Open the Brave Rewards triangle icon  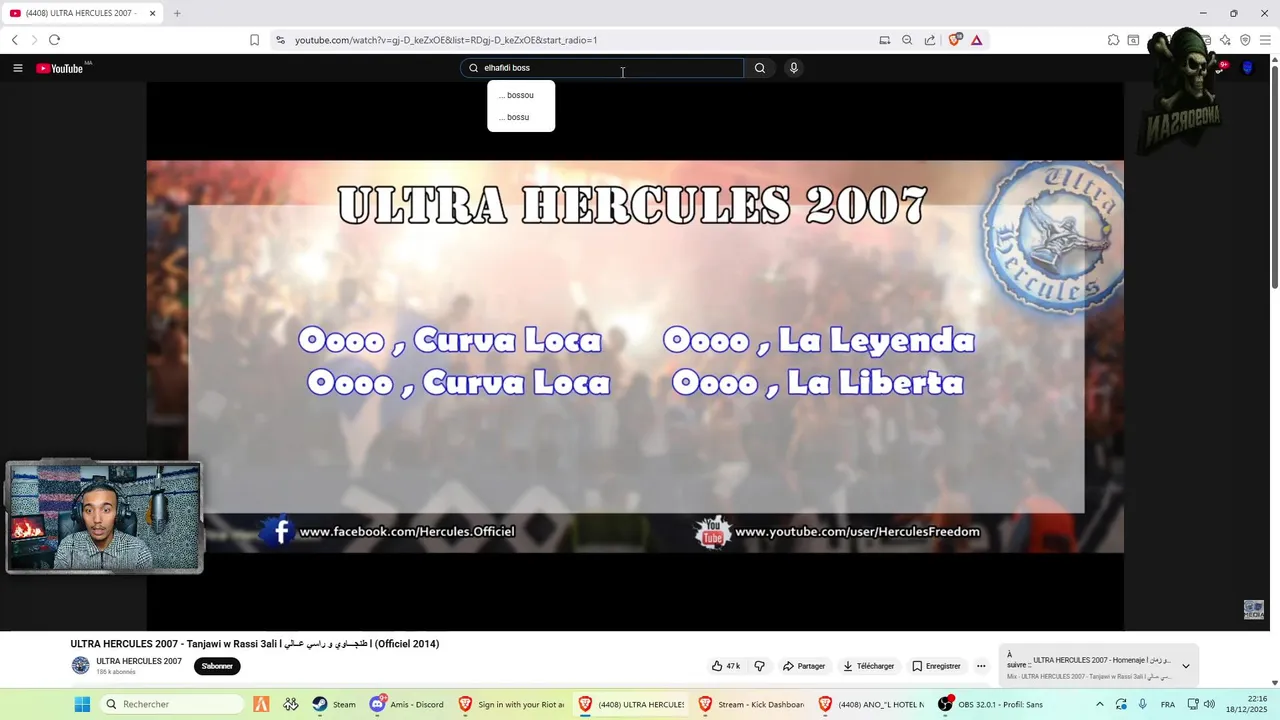(977, 40)
